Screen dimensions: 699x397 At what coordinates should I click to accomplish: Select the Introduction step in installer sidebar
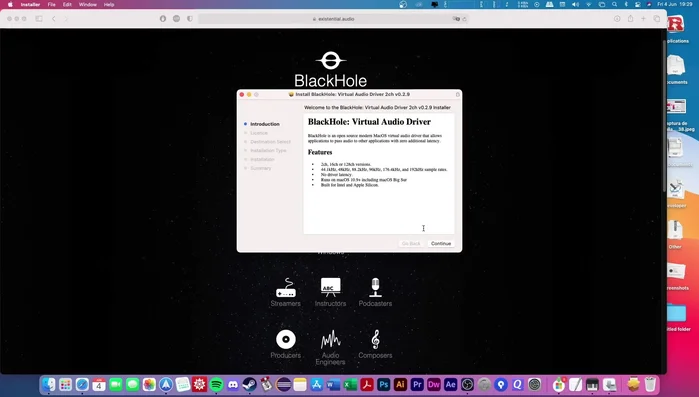265,124
